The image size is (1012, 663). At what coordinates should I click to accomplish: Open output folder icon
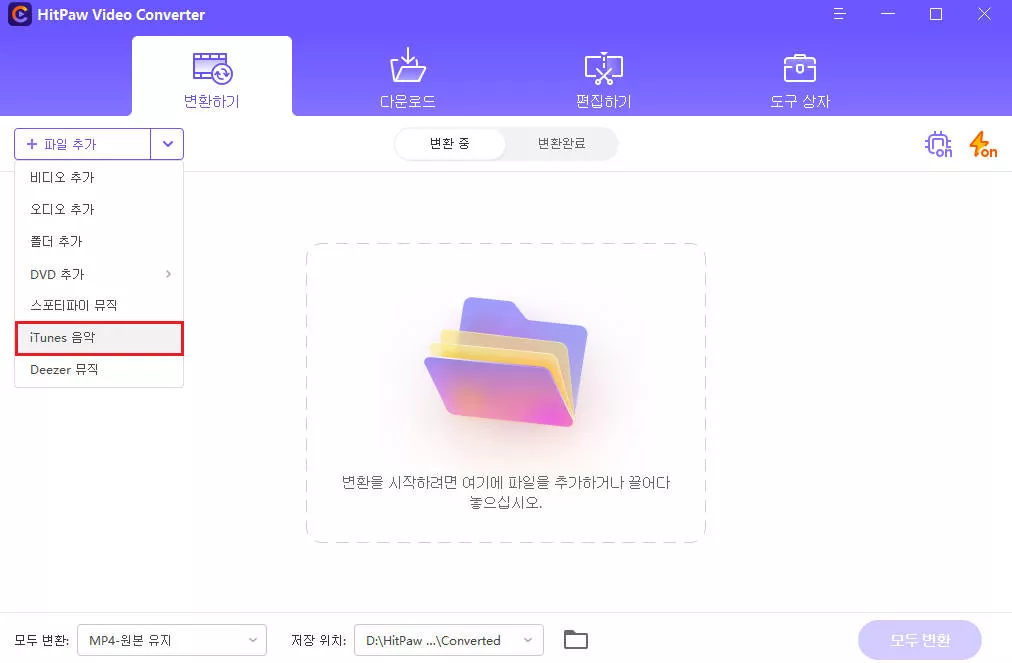(x=576, y=640)
